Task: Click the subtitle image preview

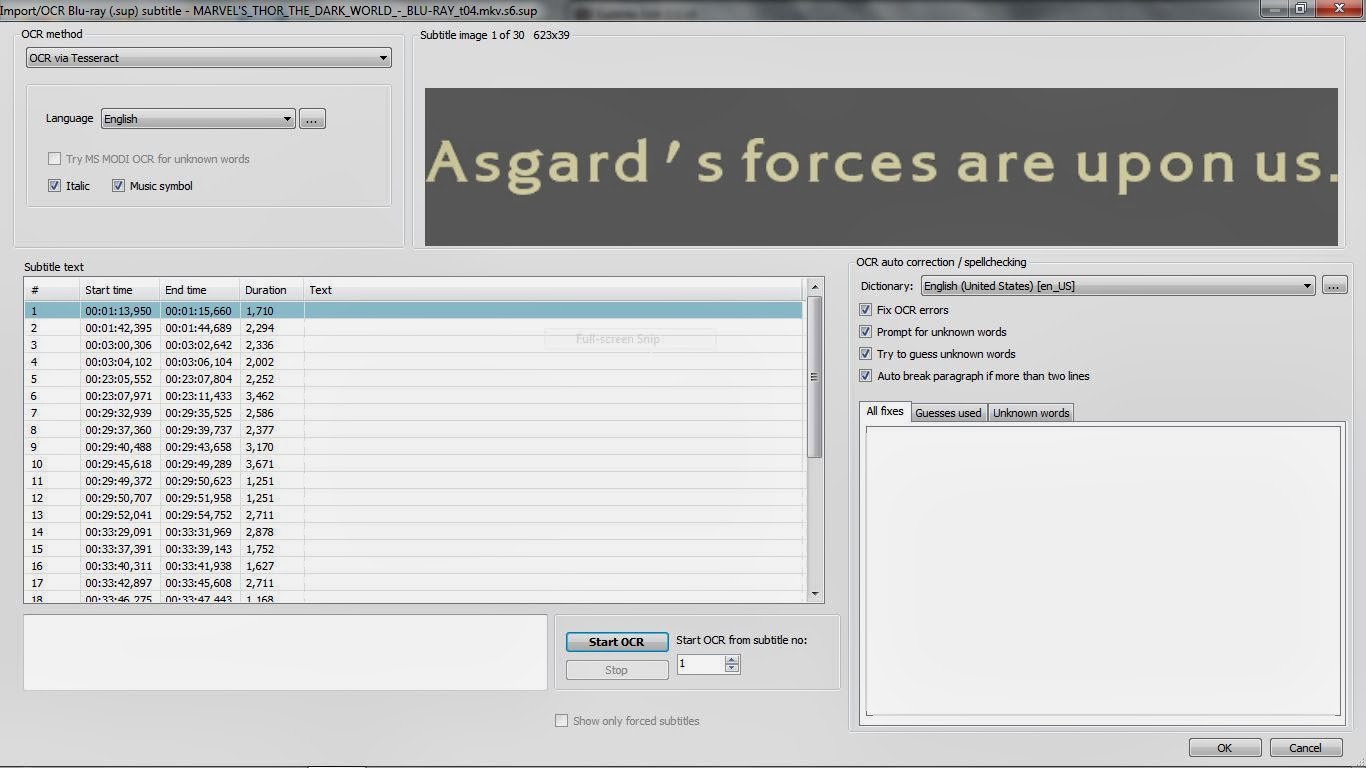Action: point(881,166)
